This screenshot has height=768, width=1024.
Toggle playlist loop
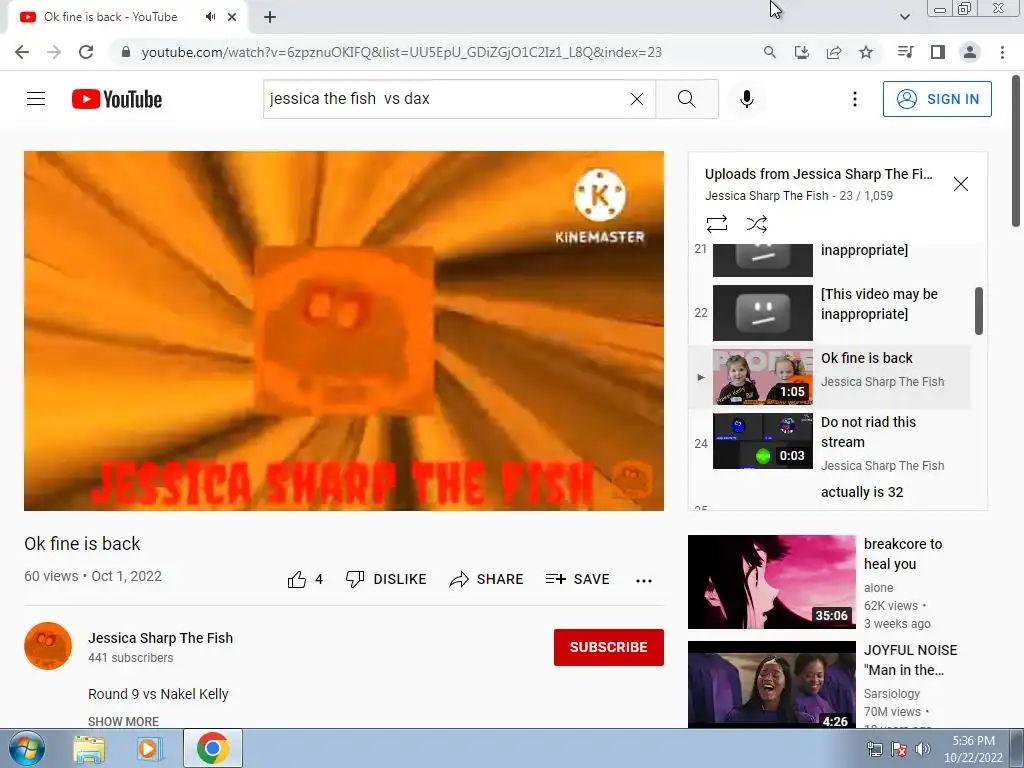tap(716, 224)
